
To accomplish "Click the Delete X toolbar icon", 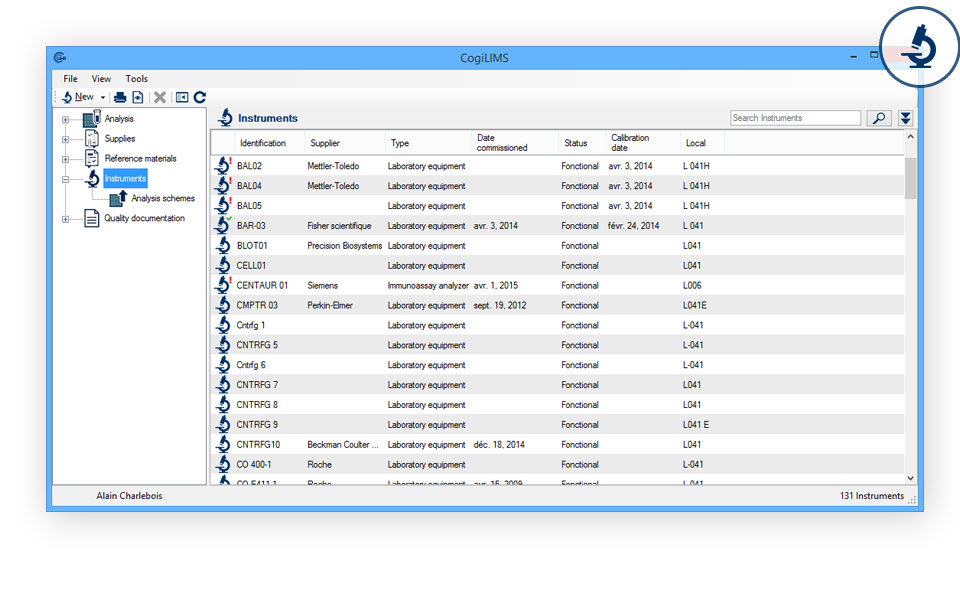I will (x=159, y=97).
